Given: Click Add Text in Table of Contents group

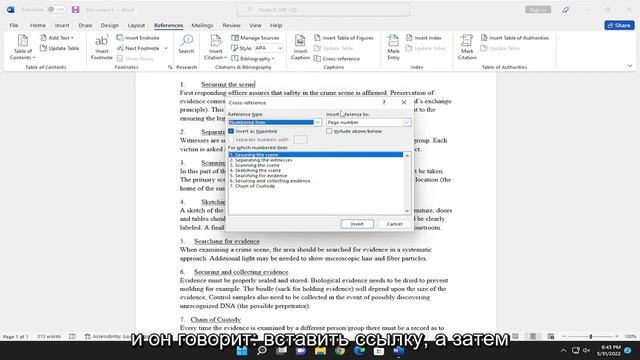Looking at the screenshot, I should pyautogui.click(x=57, y=38).
